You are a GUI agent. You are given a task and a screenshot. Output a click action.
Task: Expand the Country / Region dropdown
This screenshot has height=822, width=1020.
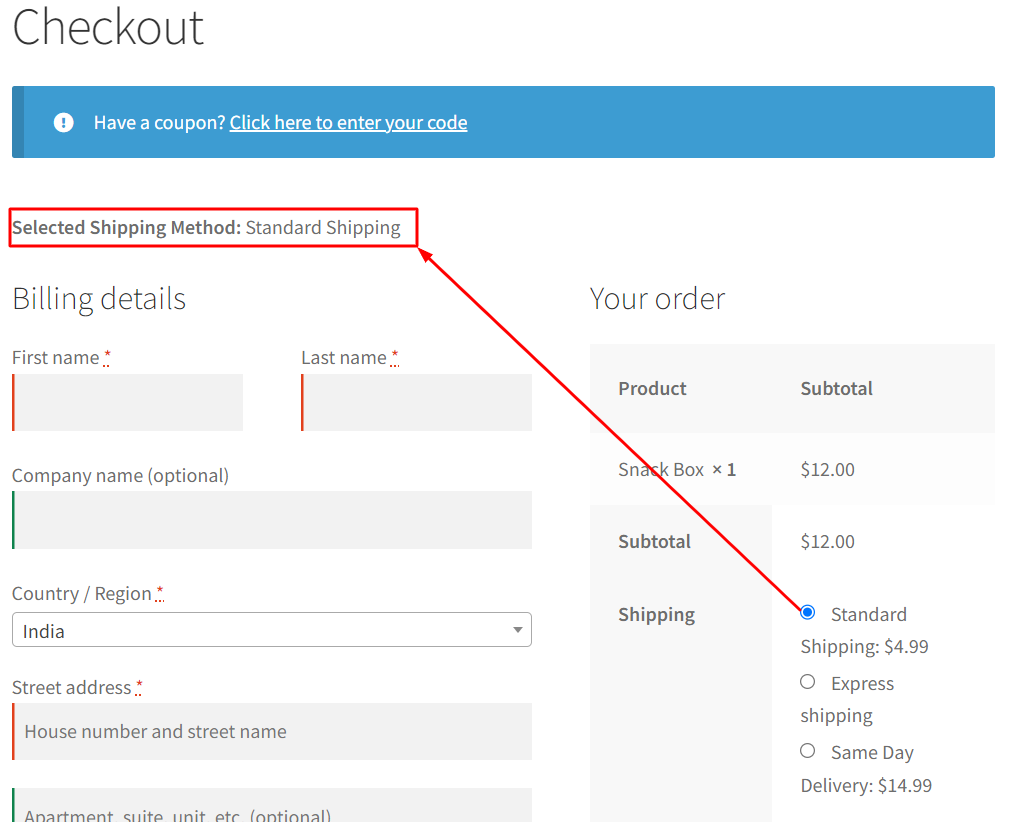272,630
